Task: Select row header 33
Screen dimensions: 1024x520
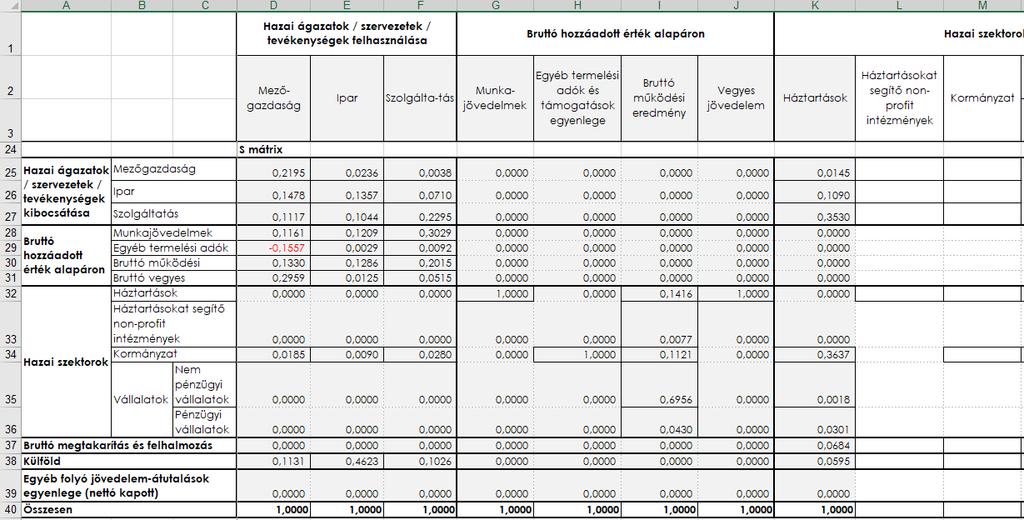Action: (10, 324)
